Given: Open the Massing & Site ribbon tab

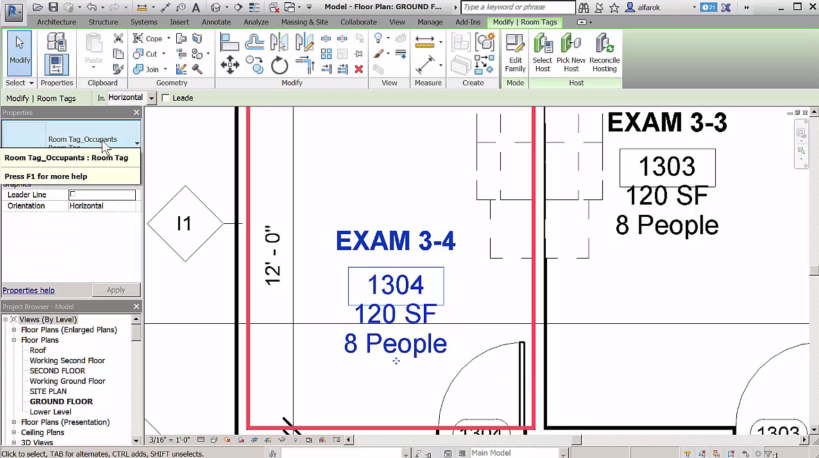Looking at the screenshot, I should [x=305, y=22].
